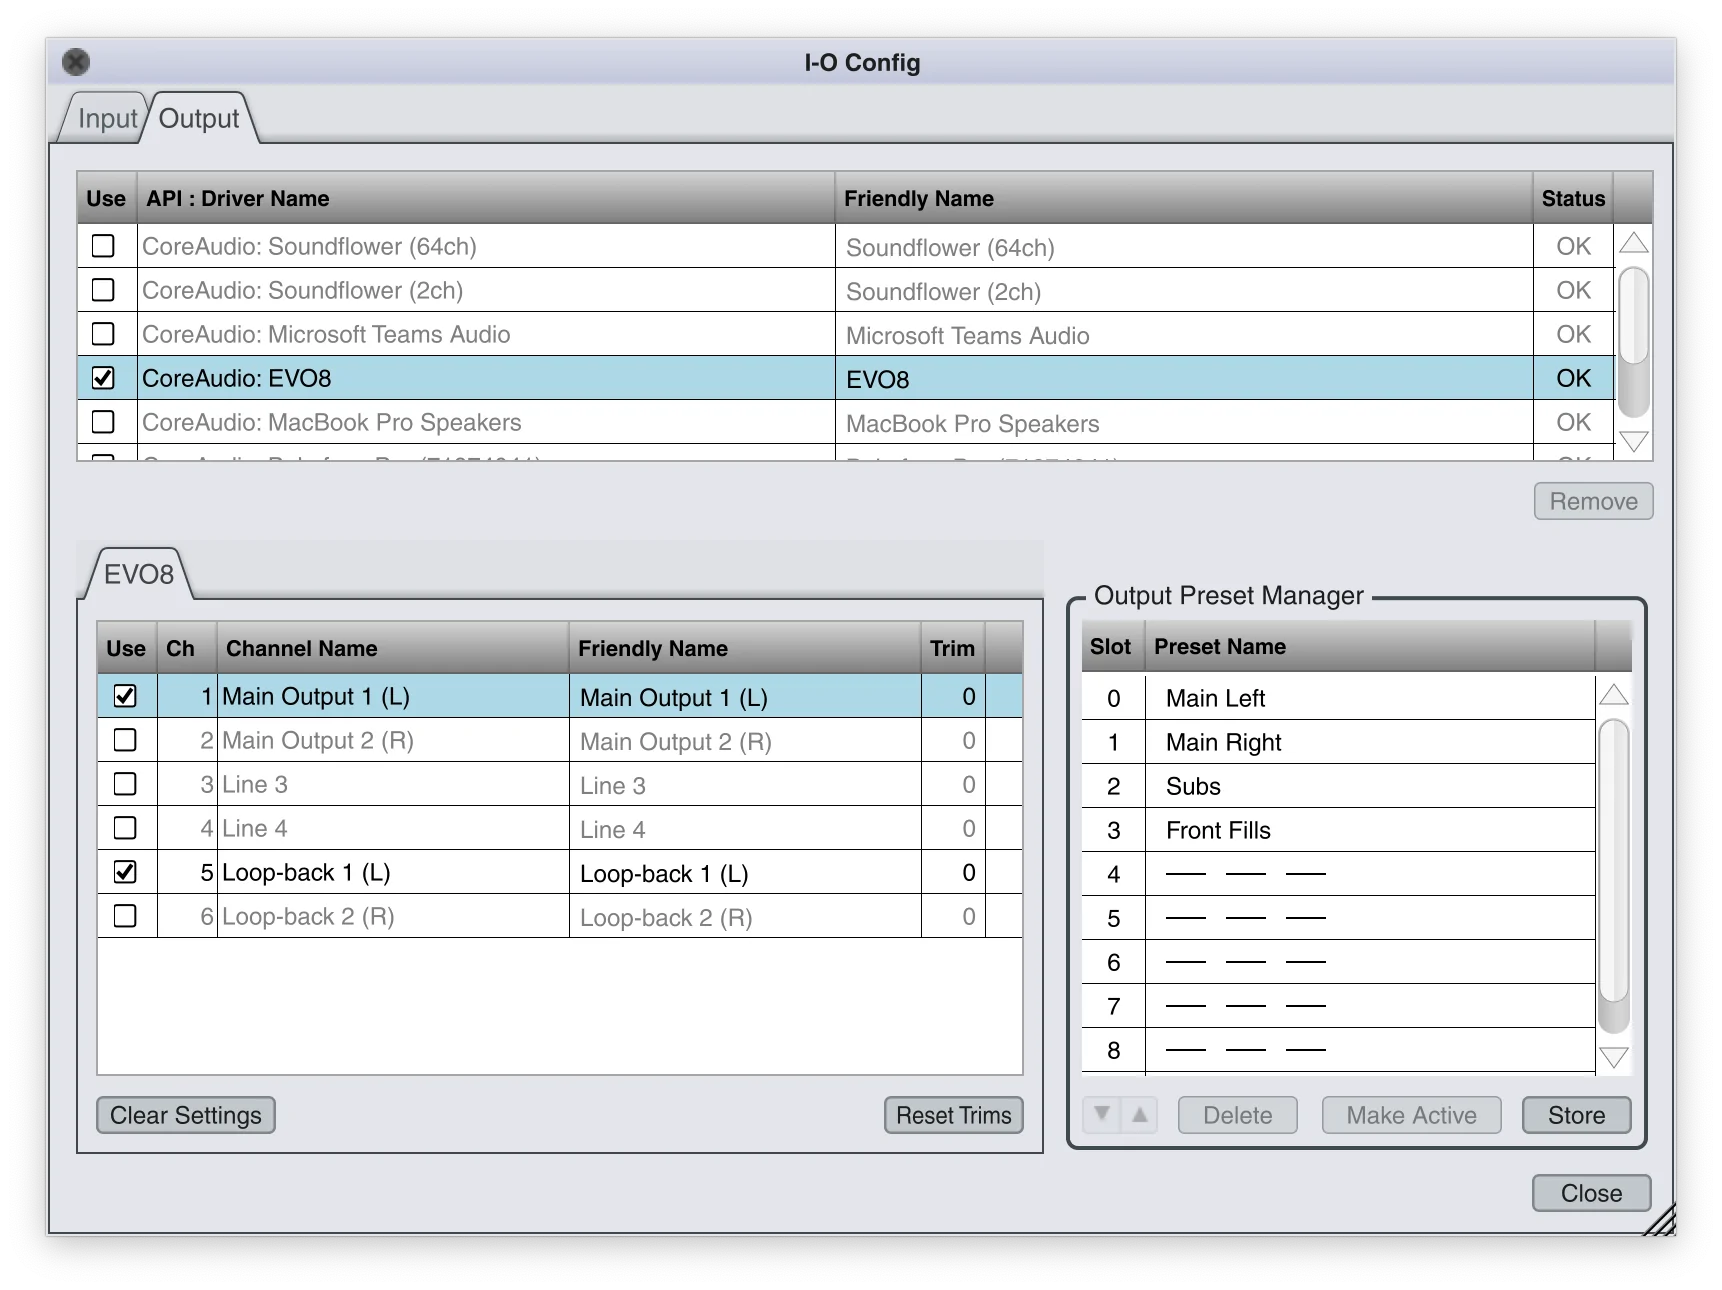Move preset down with the down-arrow button
1722x1290 pixels.
[x=1102, y=1114]
